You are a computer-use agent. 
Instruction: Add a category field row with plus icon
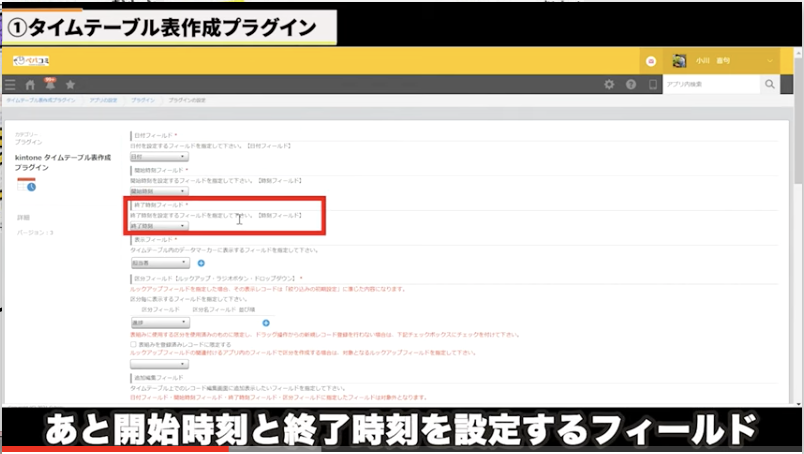pos(266,323)
